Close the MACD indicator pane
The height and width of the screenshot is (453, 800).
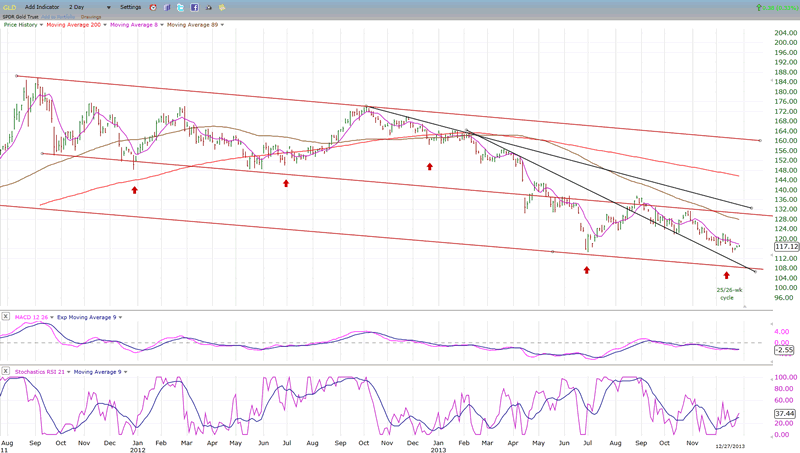coord(6,317)
